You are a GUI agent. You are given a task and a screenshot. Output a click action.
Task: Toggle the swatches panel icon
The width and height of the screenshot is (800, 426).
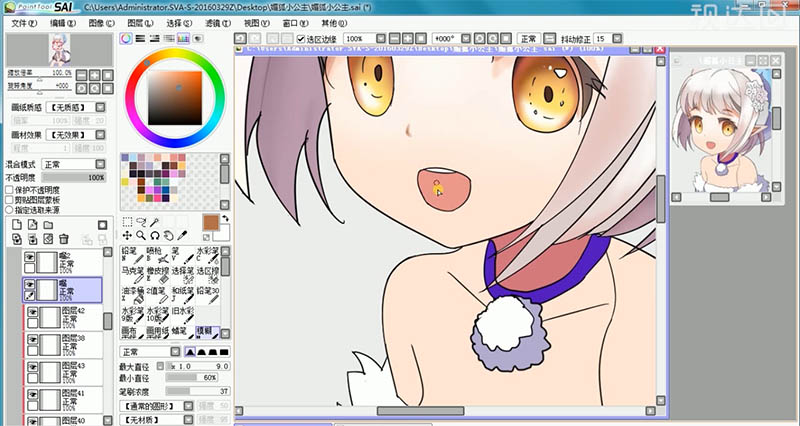click(183, 39)
